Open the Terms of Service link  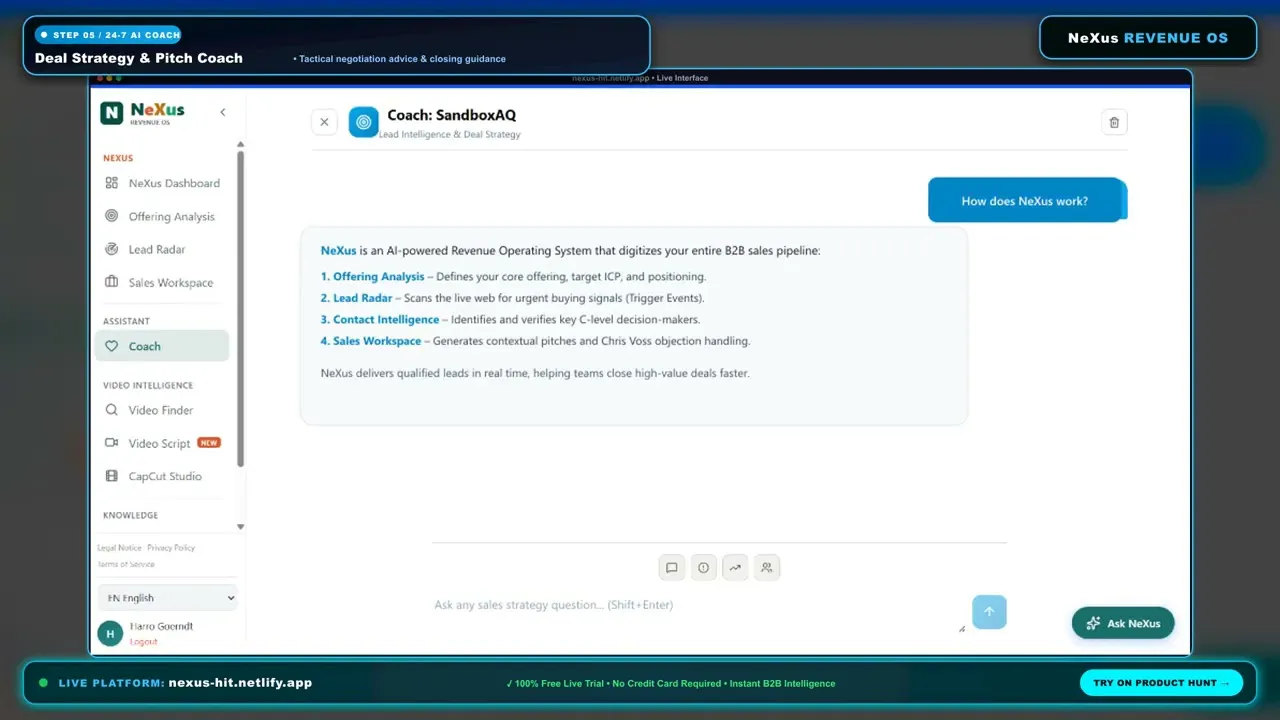[126, 564]
